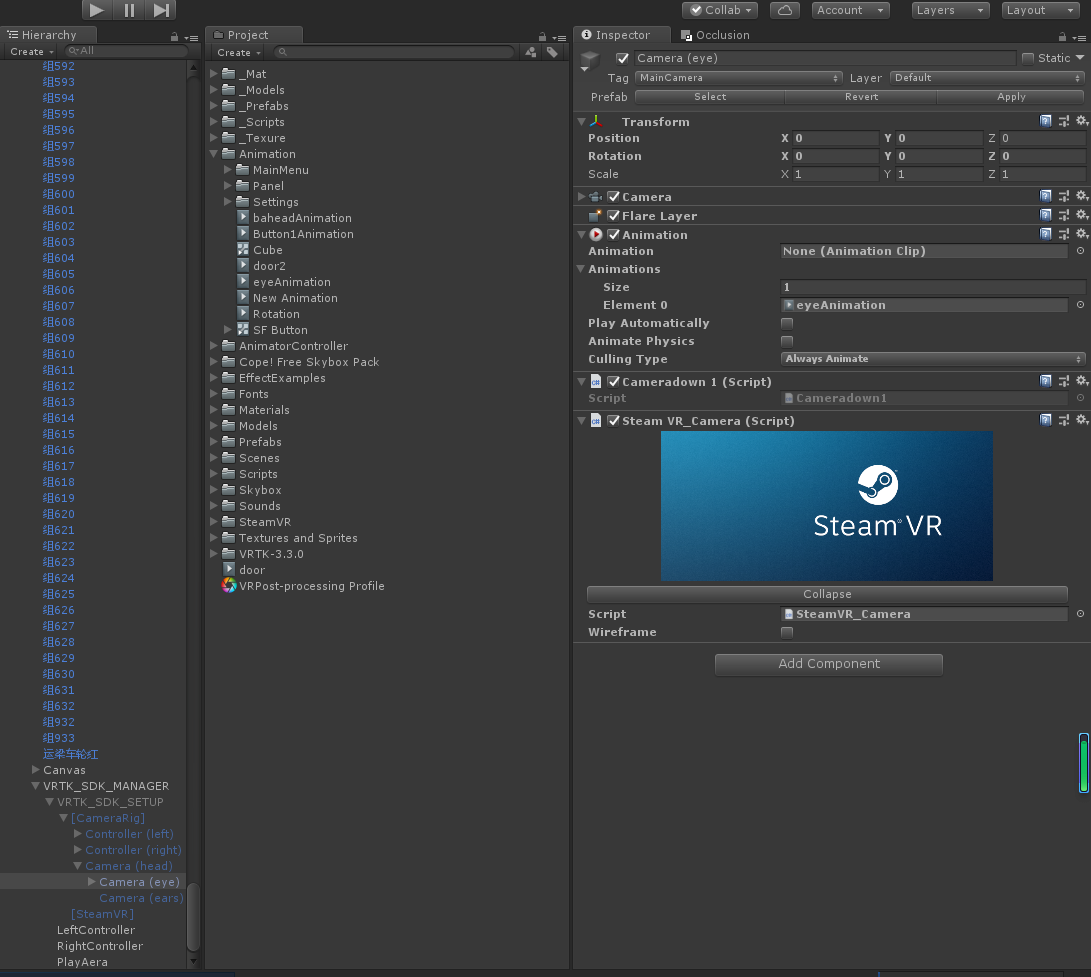Click the Project panel lock icon

(x=542, y=37)
